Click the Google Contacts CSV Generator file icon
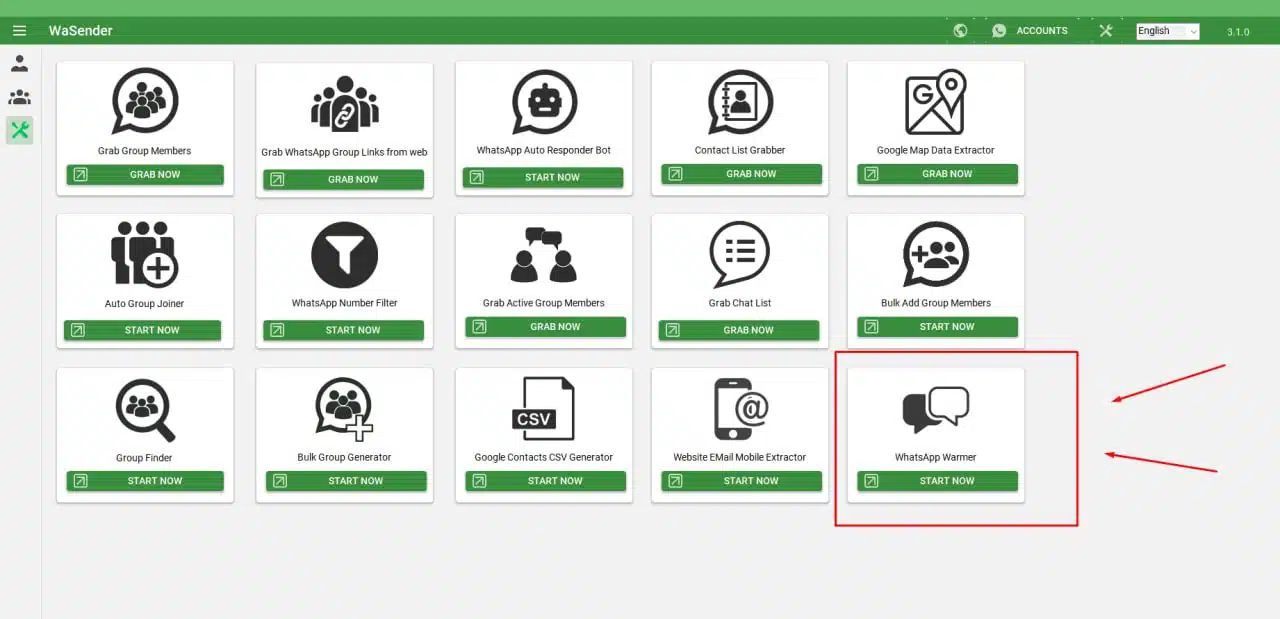1280x619 pixels. [x=543, y=408]
